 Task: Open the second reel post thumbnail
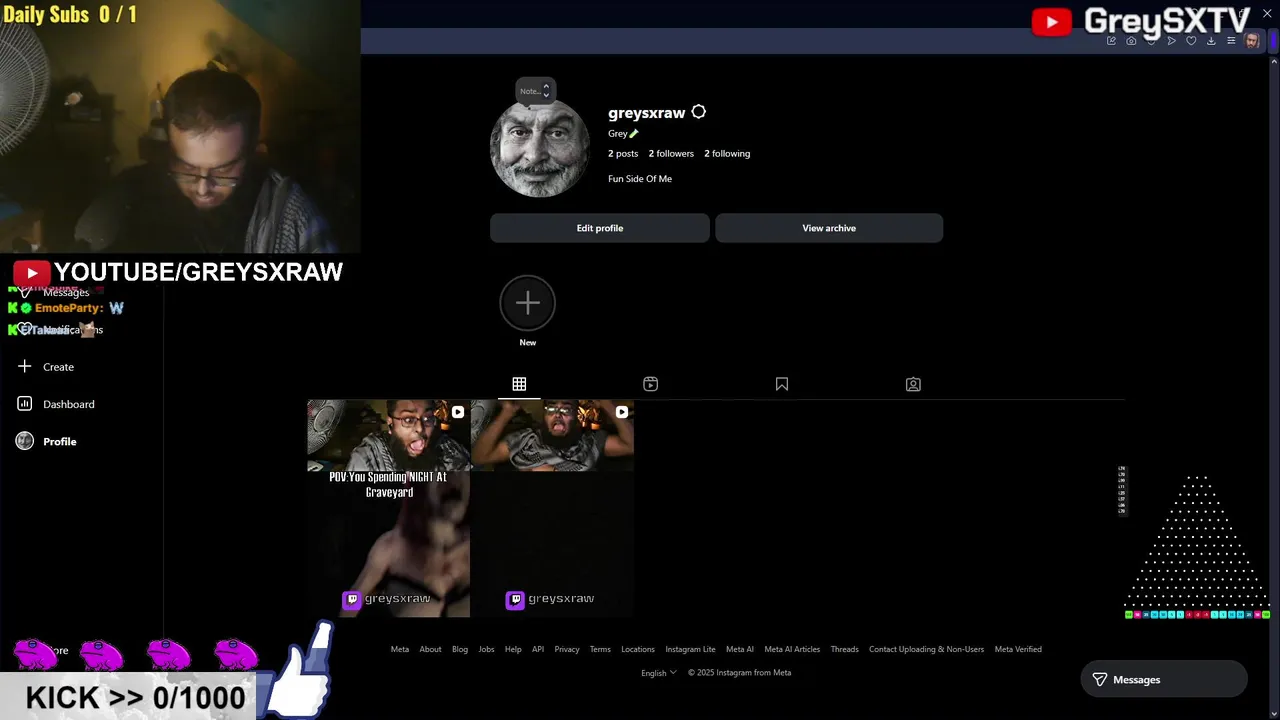tap(552, 508)
